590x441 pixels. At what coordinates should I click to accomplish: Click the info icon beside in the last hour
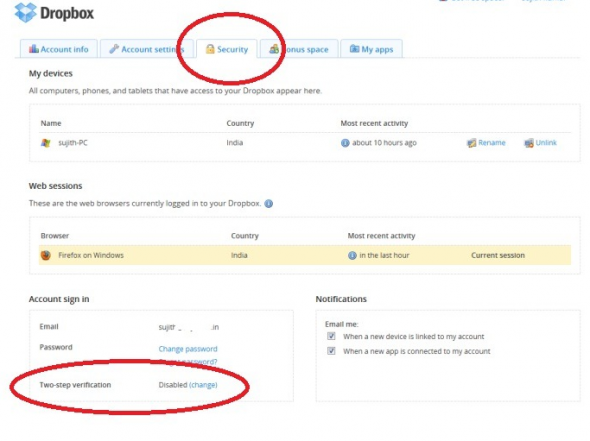click(352, 255)
